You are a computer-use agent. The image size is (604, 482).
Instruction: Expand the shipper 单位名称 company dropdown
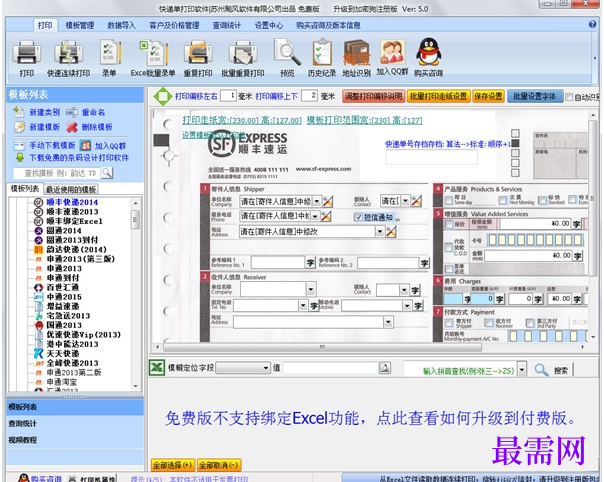click(x=317, y=201)
